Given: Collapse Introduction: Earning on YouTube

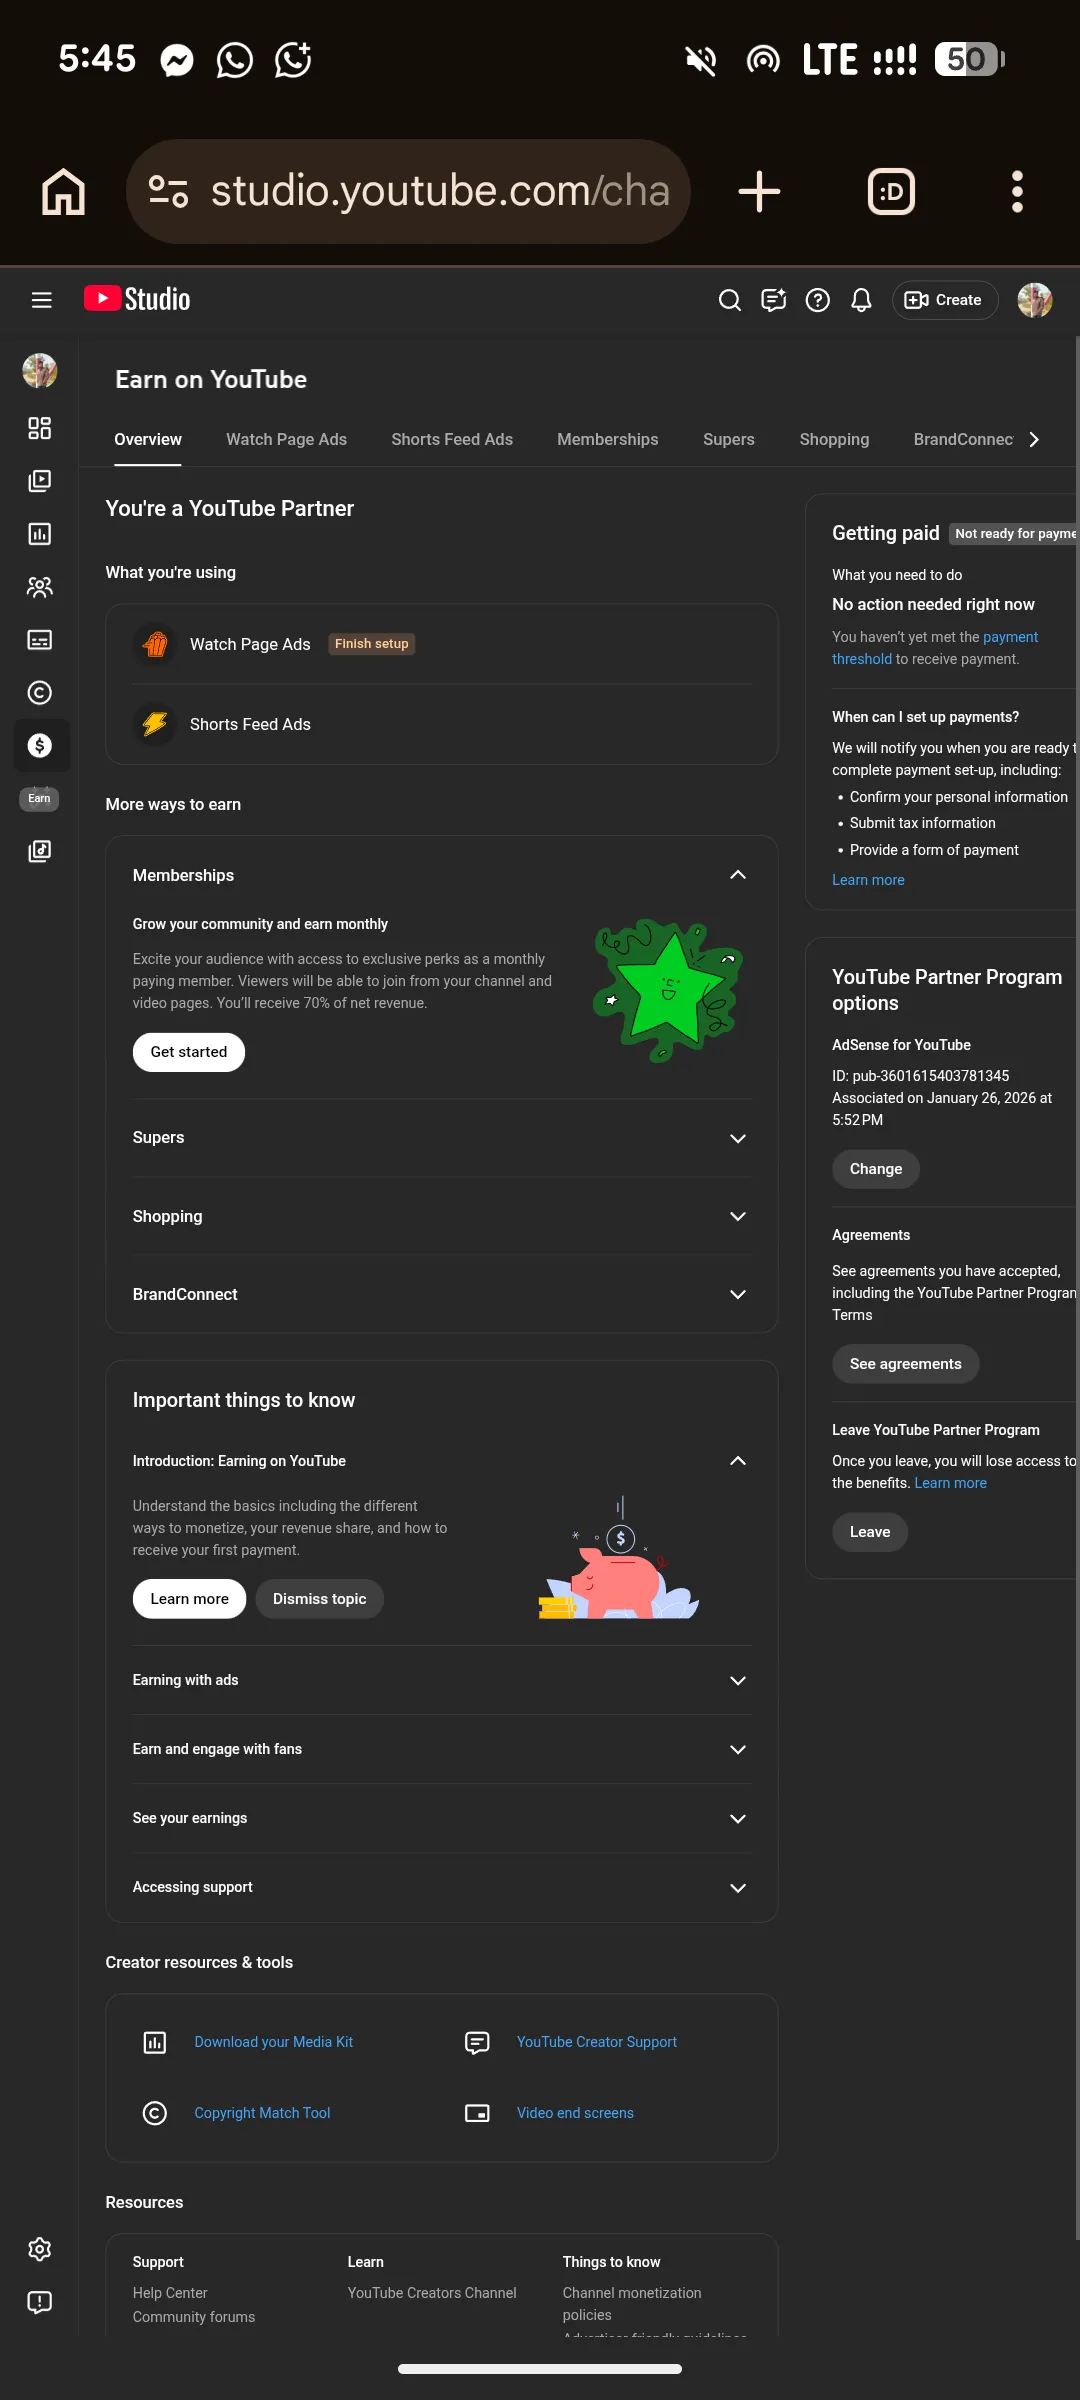Looking at the screenshot, I should [x=738, y=1461].
